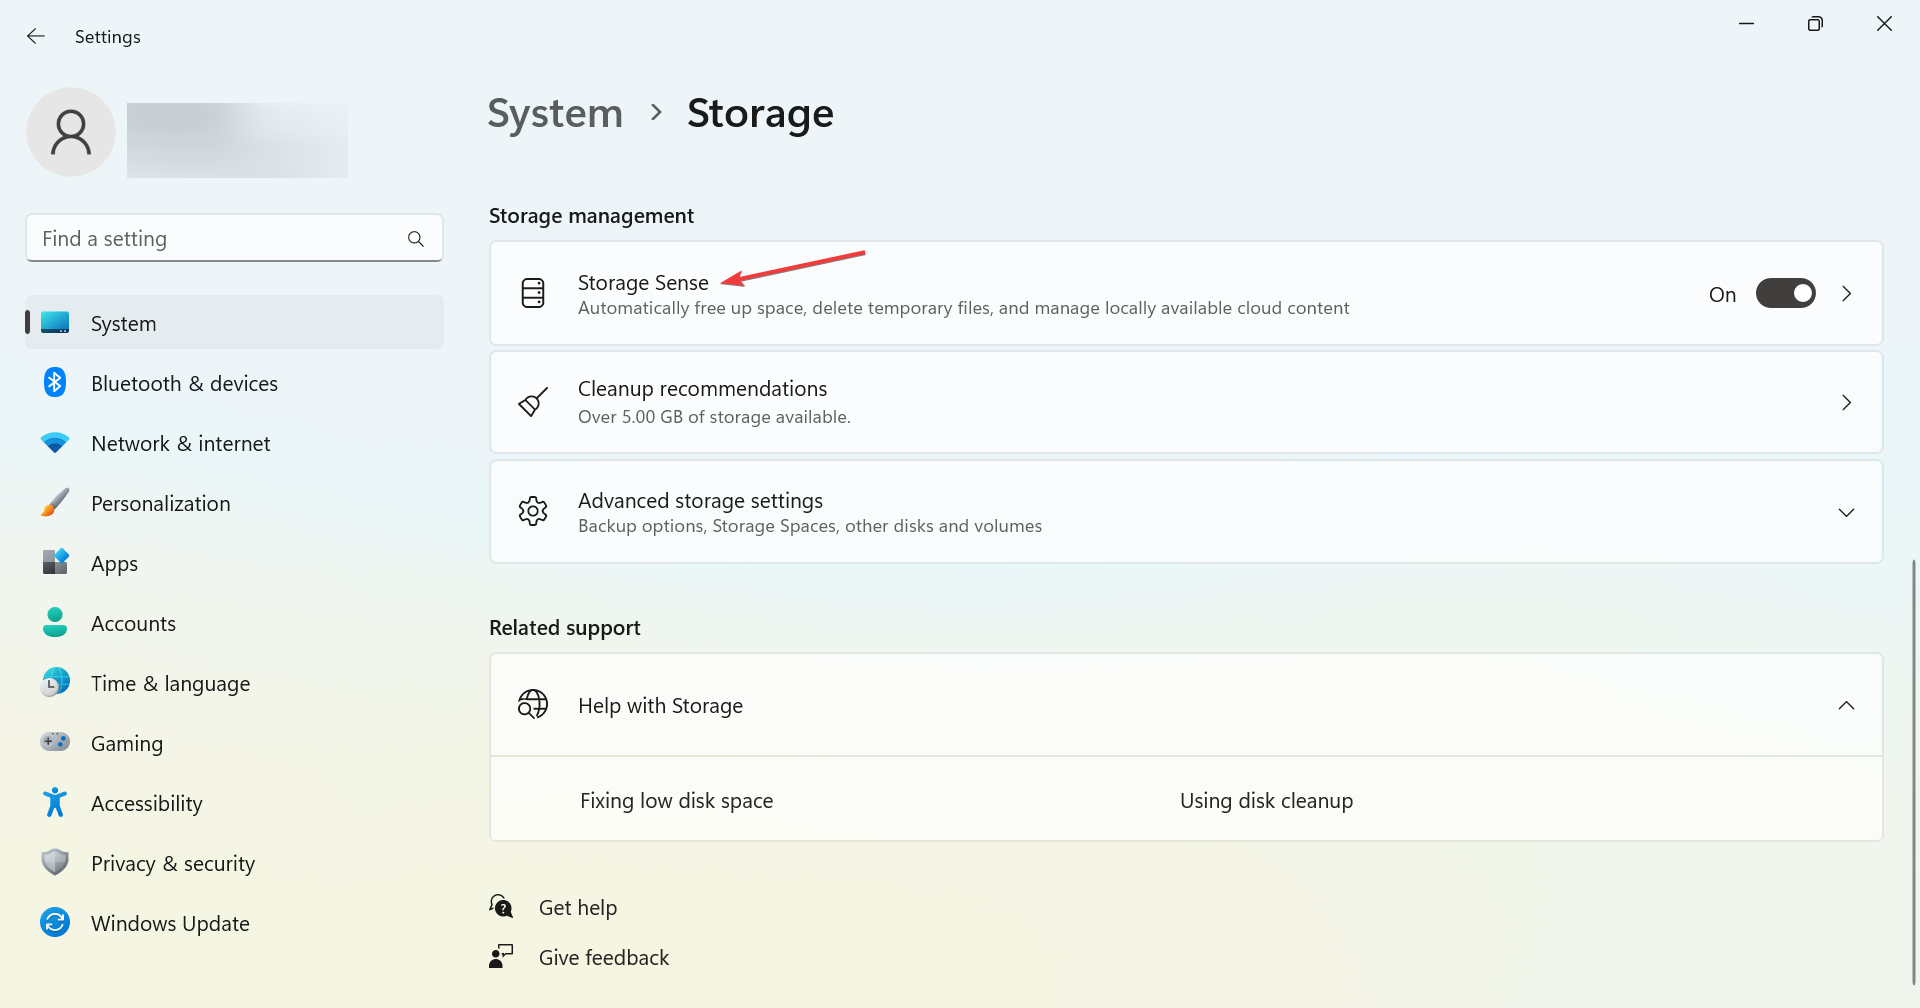Click the Find a setting search box
This screenshot has width=1920, height=1008.
(x=220, y=239)
